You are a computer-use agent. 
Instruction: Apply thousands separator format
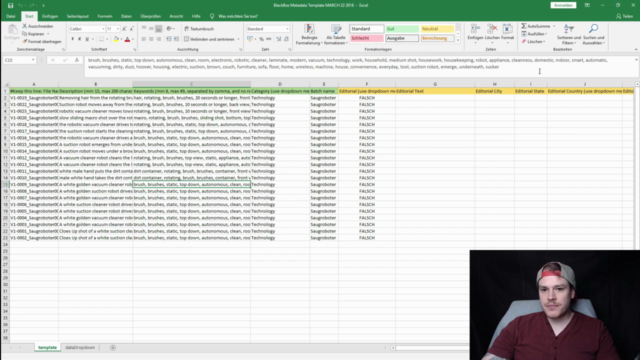(x=269, y=39)
